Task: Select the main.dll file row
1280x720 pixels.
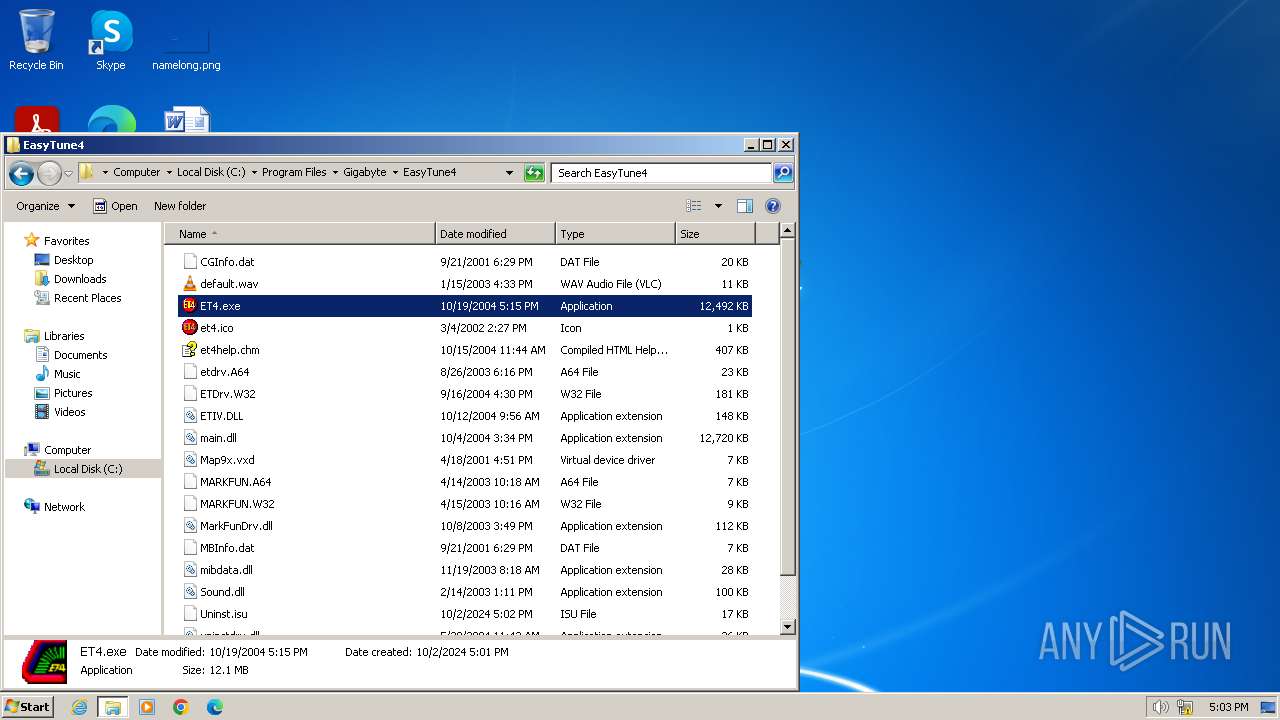Action: click(465, 438)
